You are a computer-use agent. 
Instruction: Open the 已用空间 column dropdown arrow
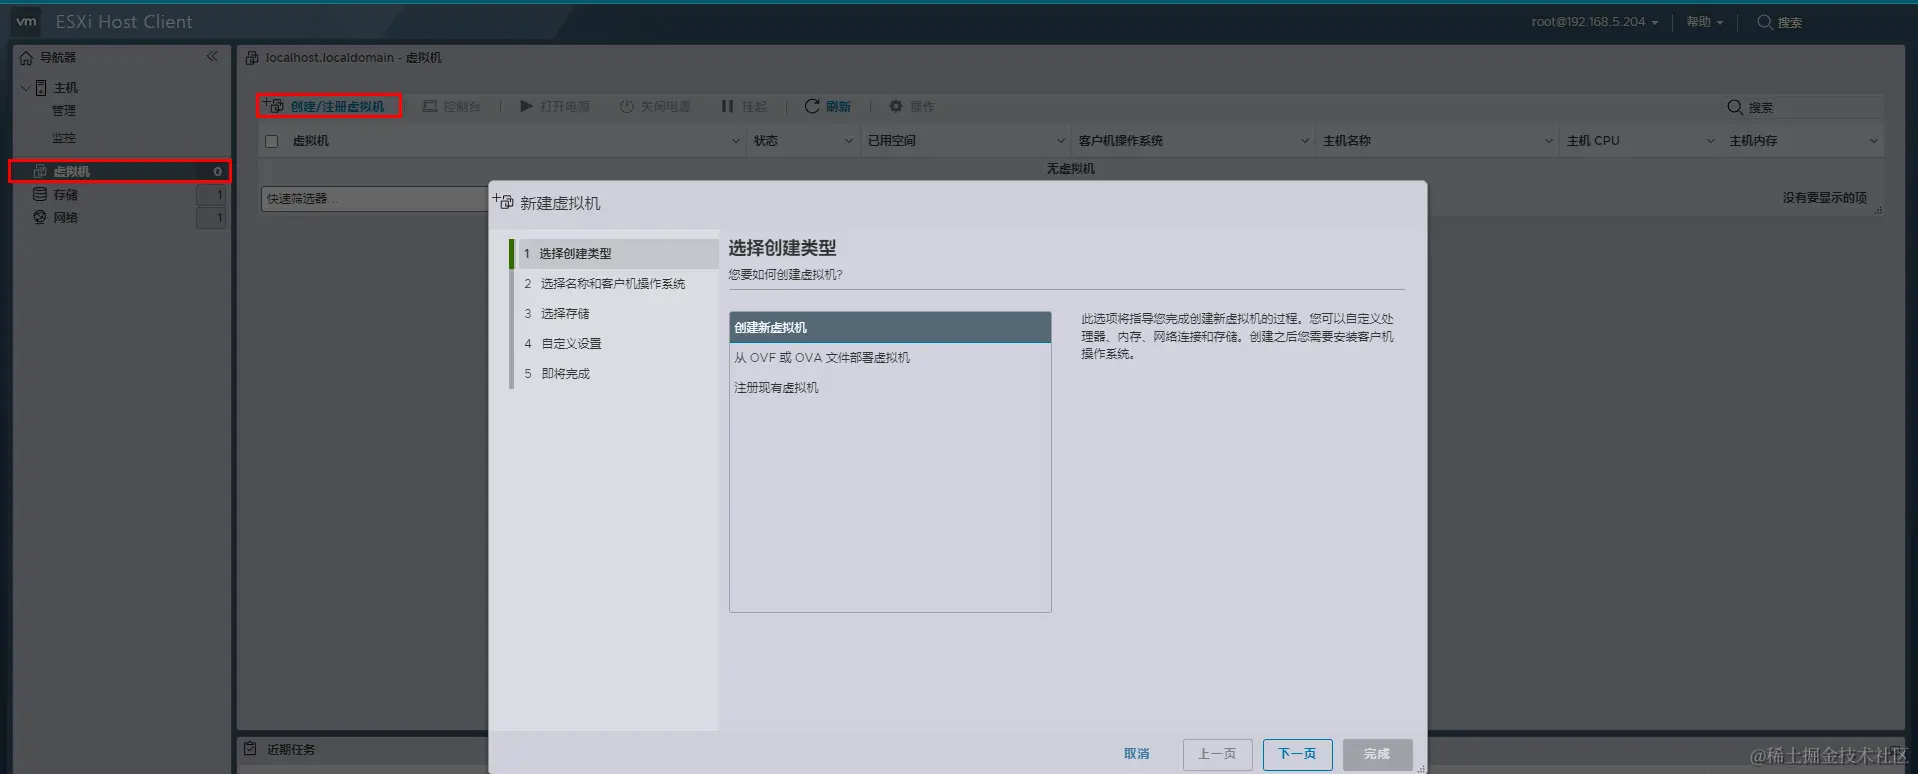1061,141
